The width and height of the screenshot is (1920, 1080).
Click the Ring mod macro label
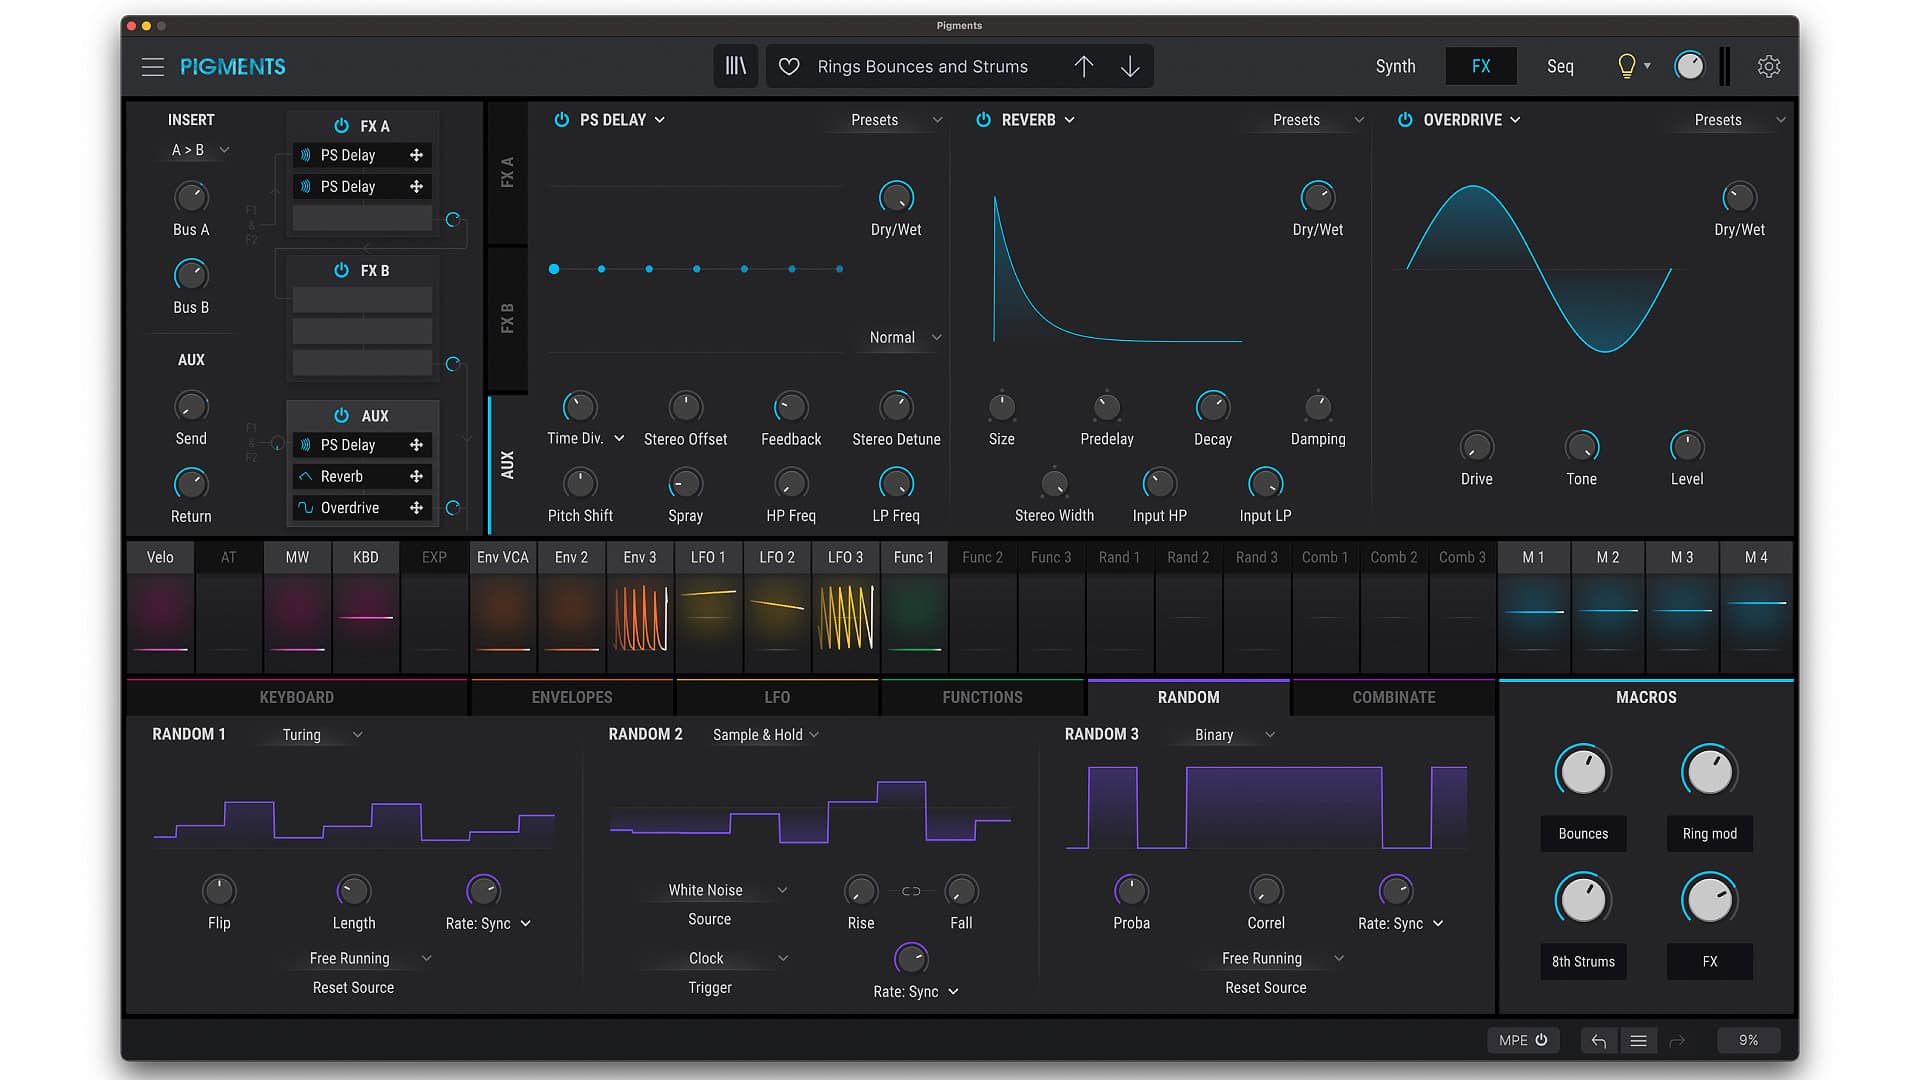1708,833
